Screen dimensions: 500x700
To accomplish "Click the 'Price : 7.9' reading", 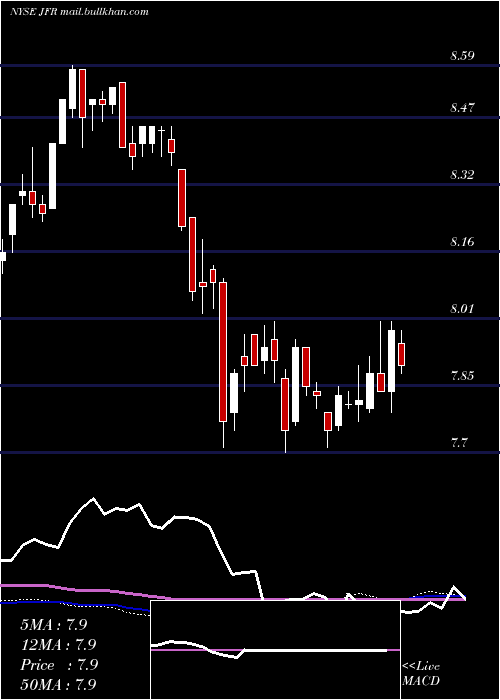I will click(x=59, y=665).
